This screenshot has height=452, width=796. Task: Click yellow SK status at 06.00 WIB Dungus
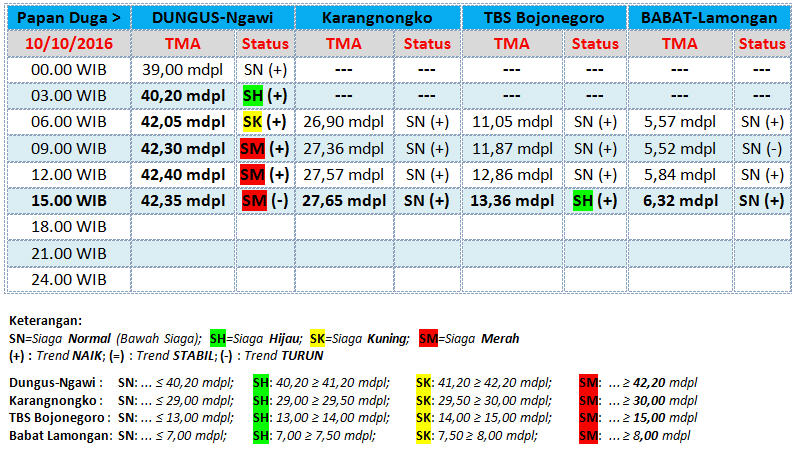click(x=253, y=121)
